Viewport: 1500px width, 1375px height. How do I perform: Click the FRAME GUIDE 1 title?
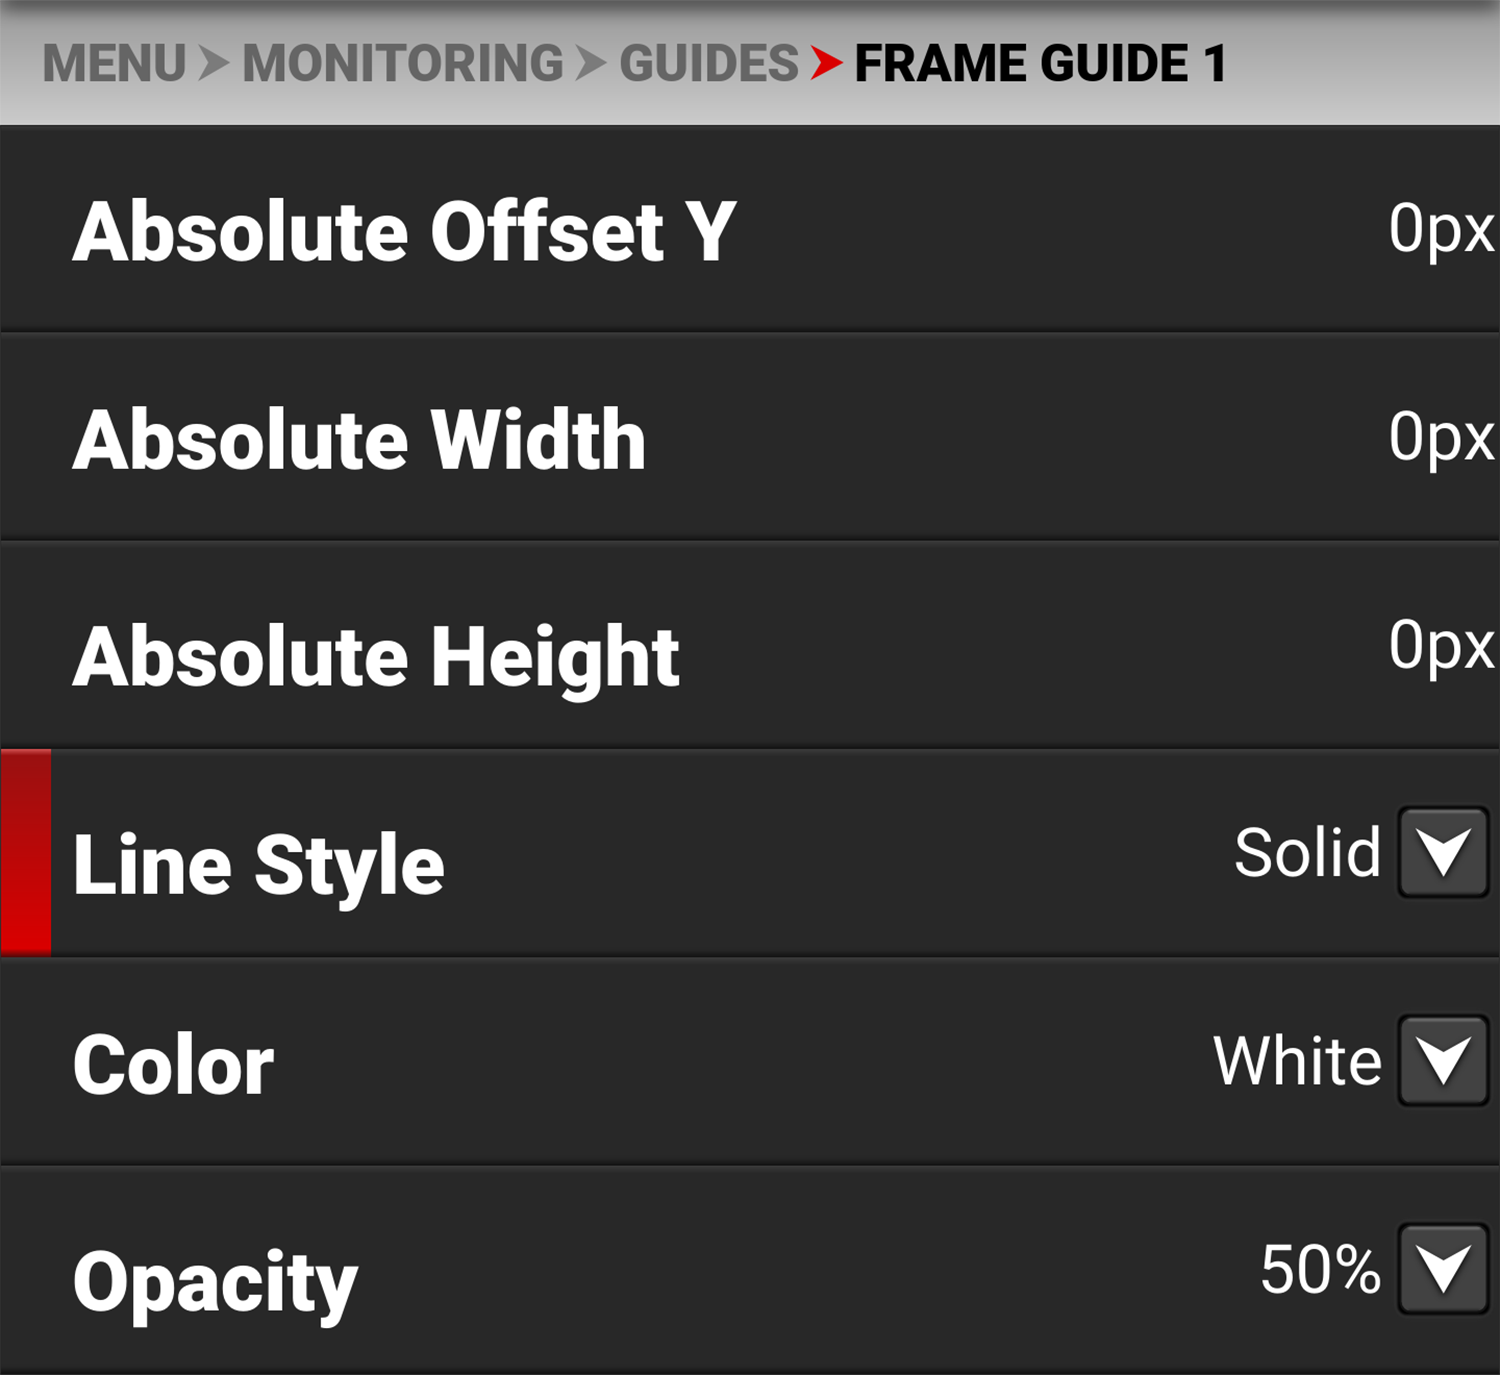tap(1040, 64)
